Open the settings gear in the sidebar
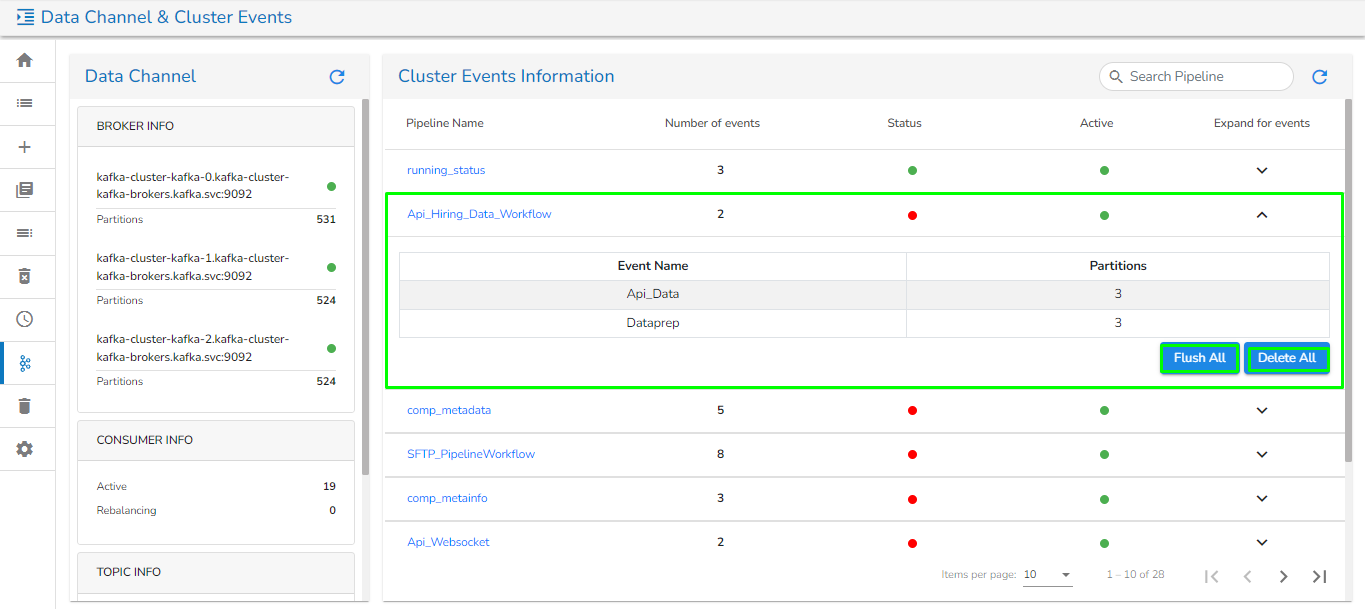1365x609 pixels. tap(25, 449)
